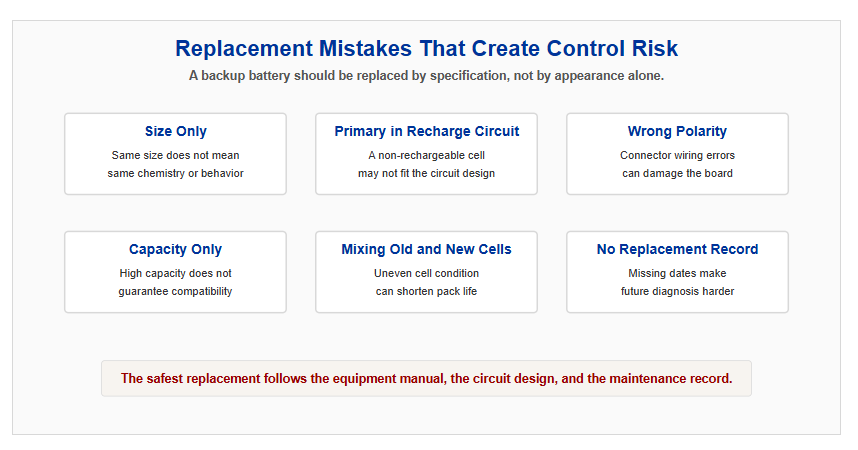The width and height of the screenshot is (858, 450).
Task: Click the 'Wrong Polarity' card heading
Action: click(677, 131)
